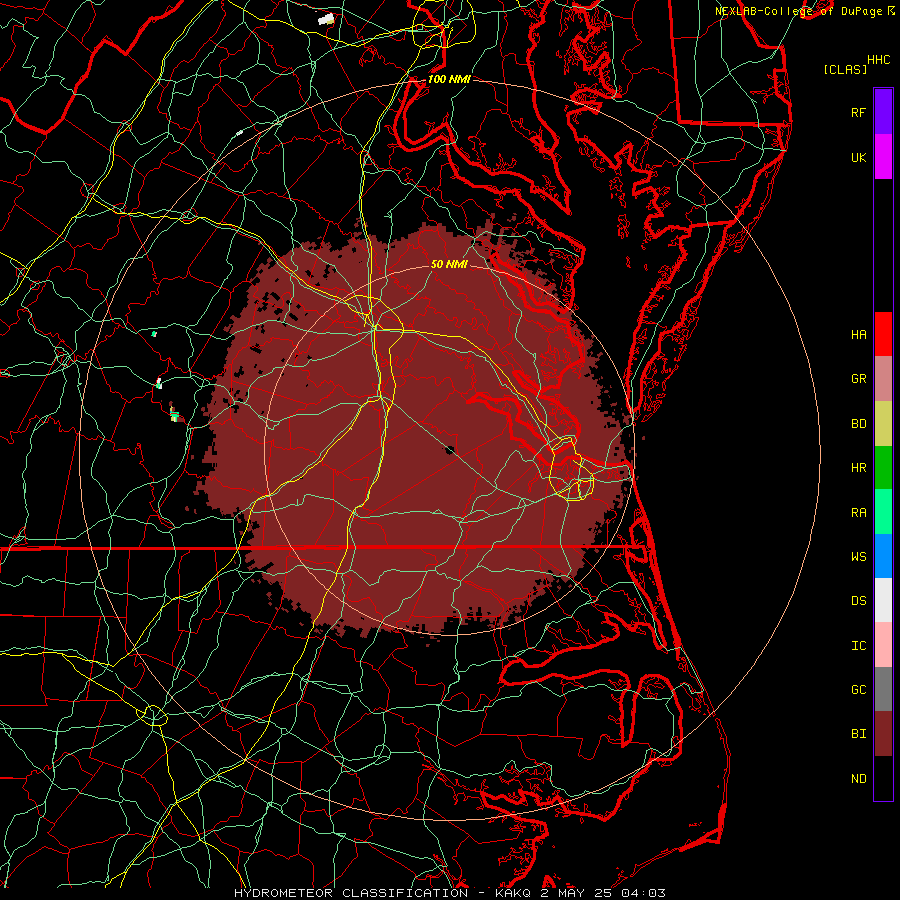Click the GC legend label
900x900 pixels.
pyautogui.click(x=858, y=690)
